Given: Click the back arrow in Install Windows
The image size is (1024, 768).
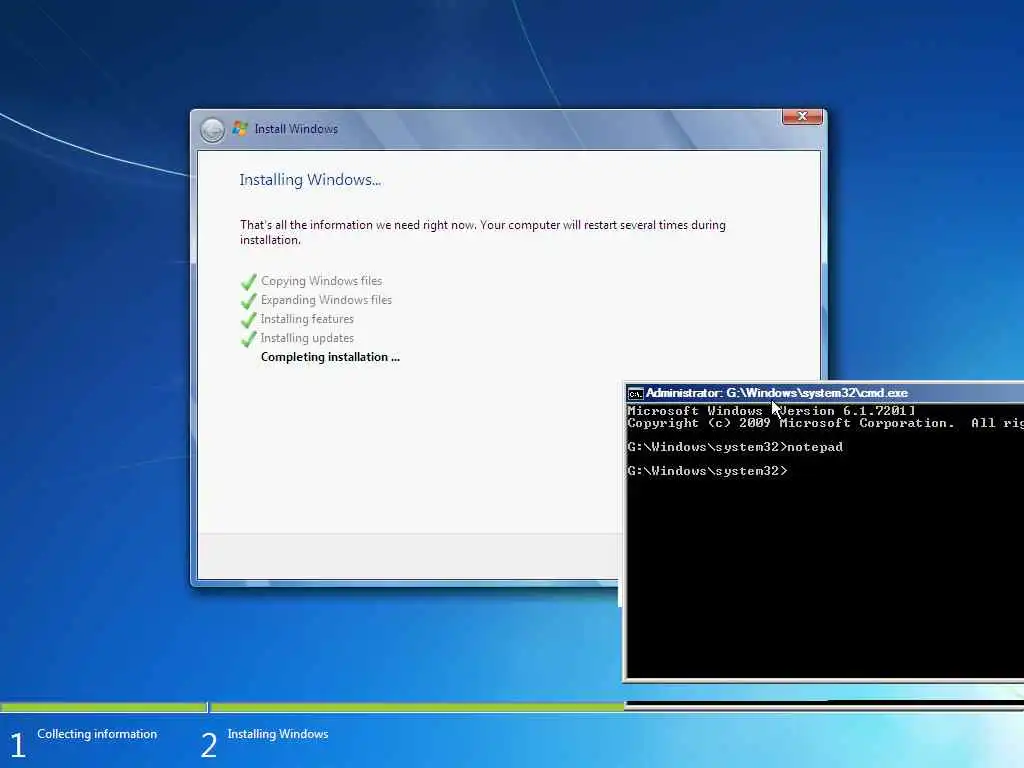Looking at the screenshot, I should click(x=212, y=130).
